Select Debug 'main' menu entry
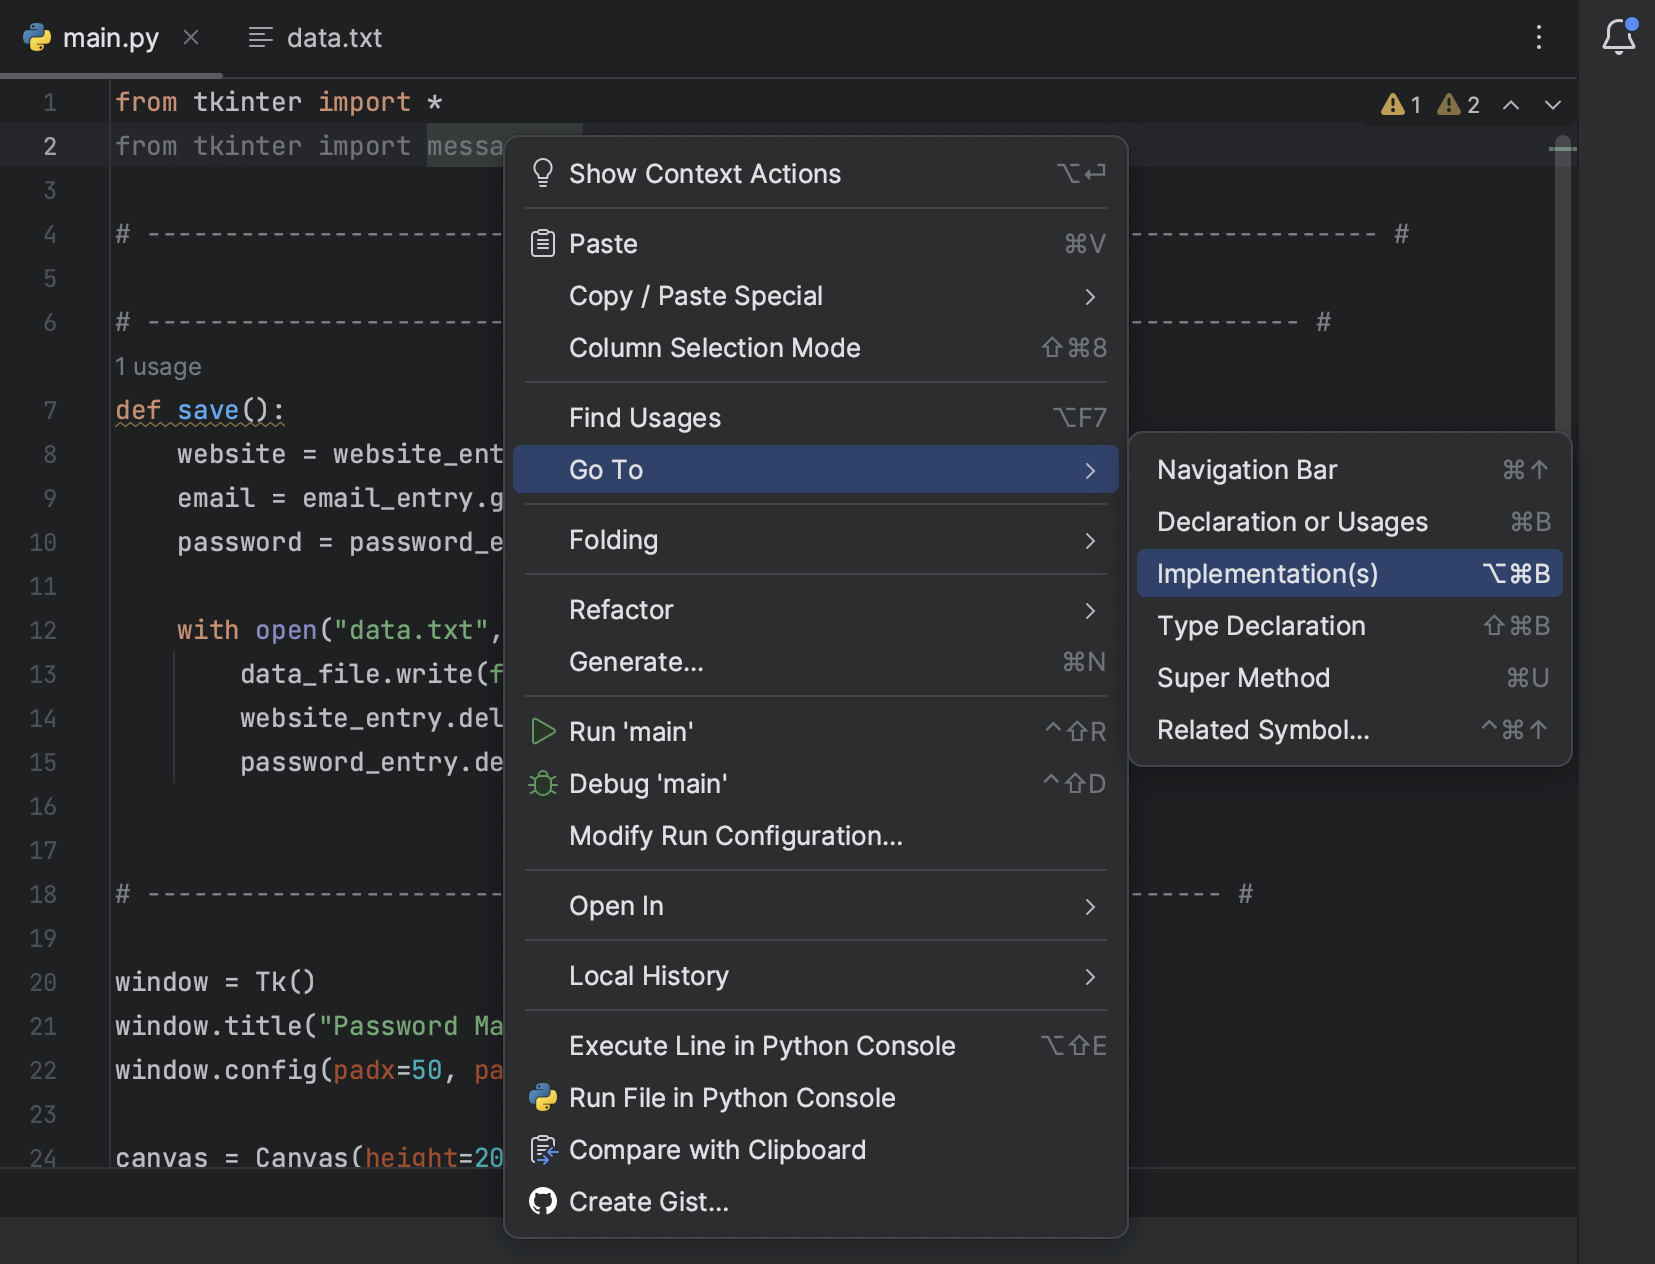This screenshot has width=1655, height=1264. point(816,783)
